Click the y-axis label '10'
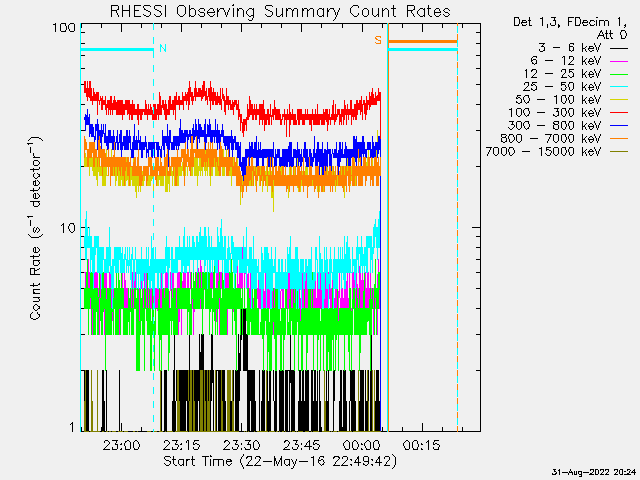The height and width of the screenshot is (480, 640). tap(68, 228)
